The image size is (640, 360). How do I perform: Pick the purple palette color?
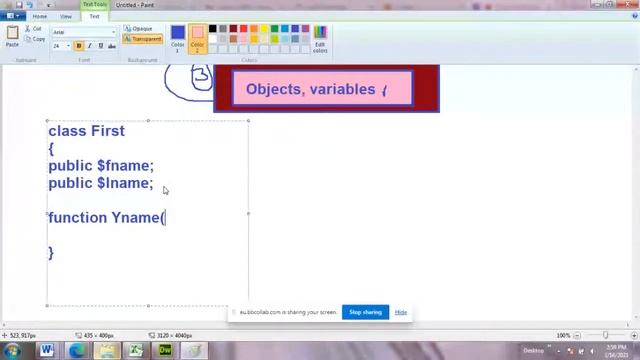pos(306,29)
